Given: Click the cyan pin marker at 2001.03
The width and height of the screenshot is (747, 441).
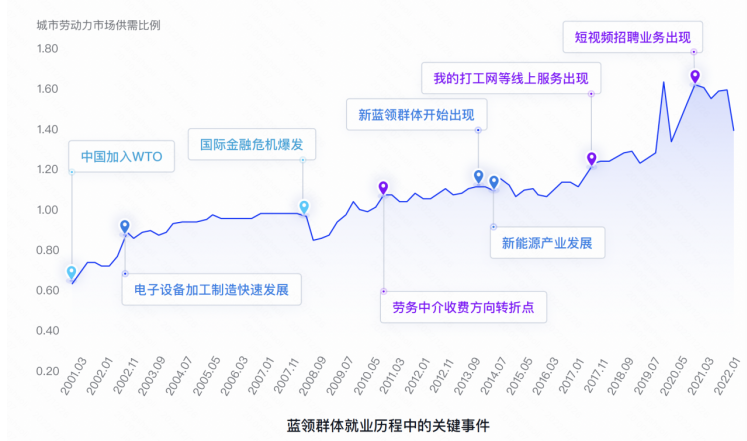Looking at the screenshot, I should coord(71,272).
